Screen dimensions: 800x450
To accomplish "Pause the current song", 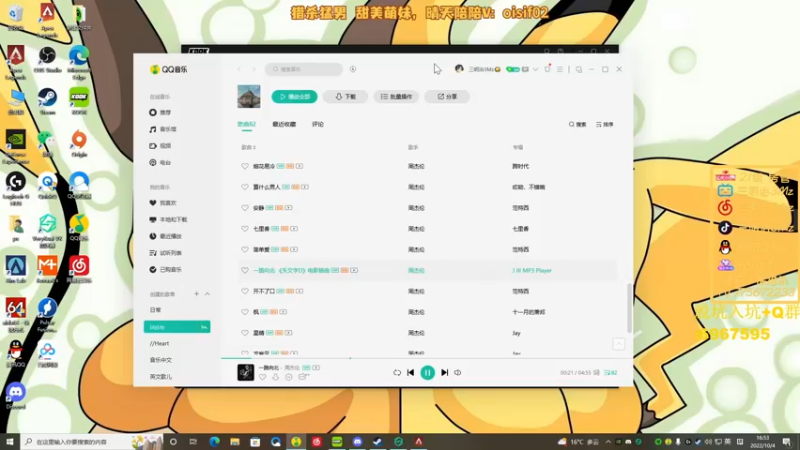I will coord(428,373).
